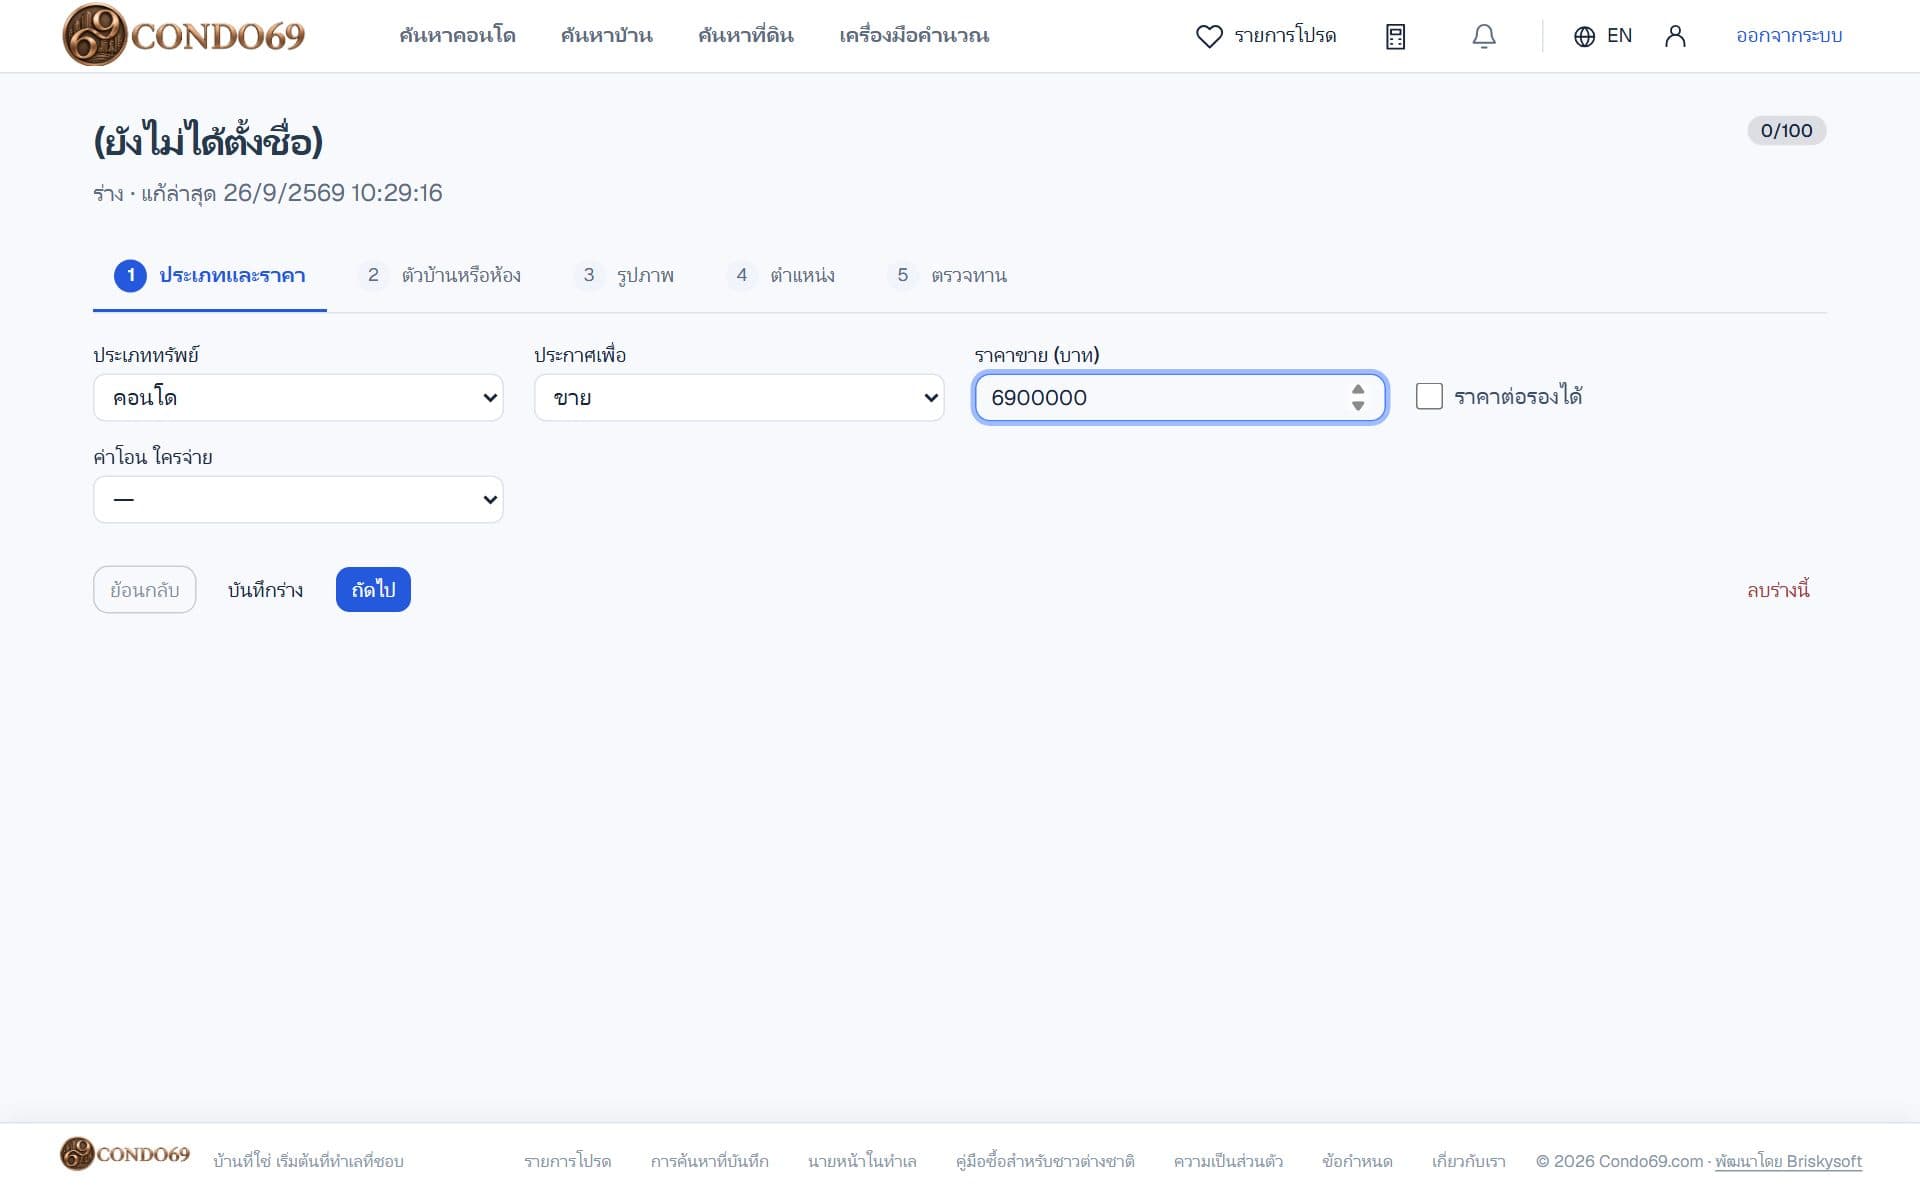Open favorites heart icon
The width and height of the screenshot is (1920, 1200).
(1209, 36)
